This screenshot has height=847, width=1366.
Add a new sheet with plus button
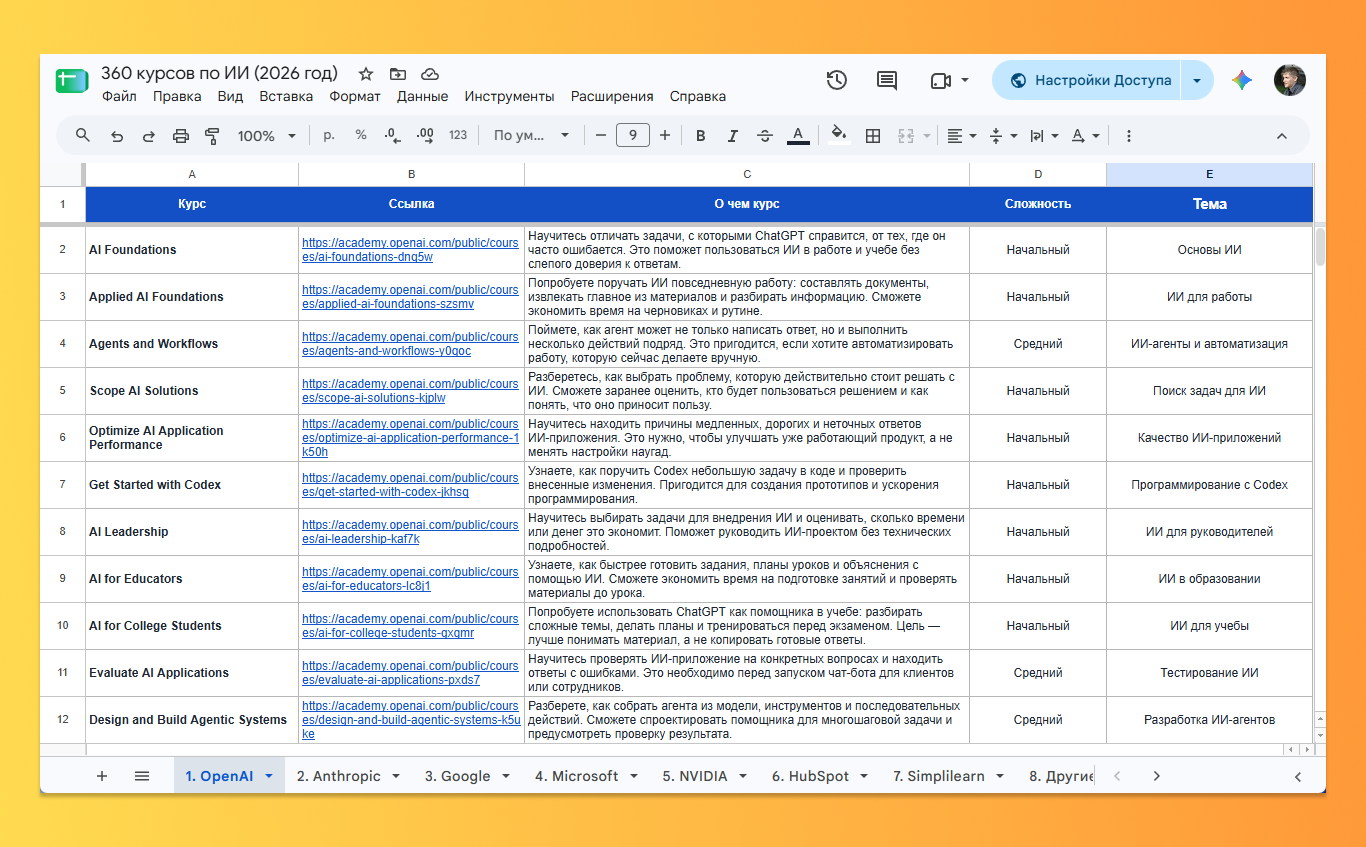101,776
